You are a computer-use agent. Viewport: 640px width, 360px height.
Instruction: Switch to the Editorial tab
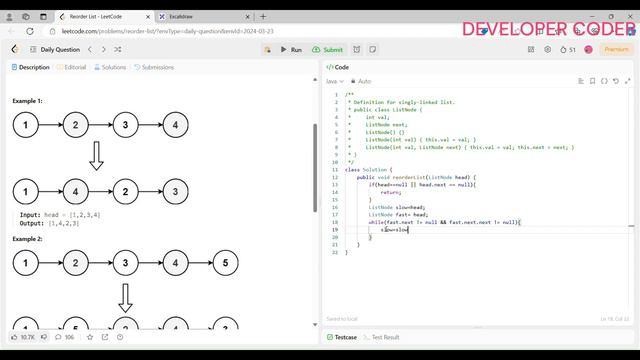click(71, 67)
